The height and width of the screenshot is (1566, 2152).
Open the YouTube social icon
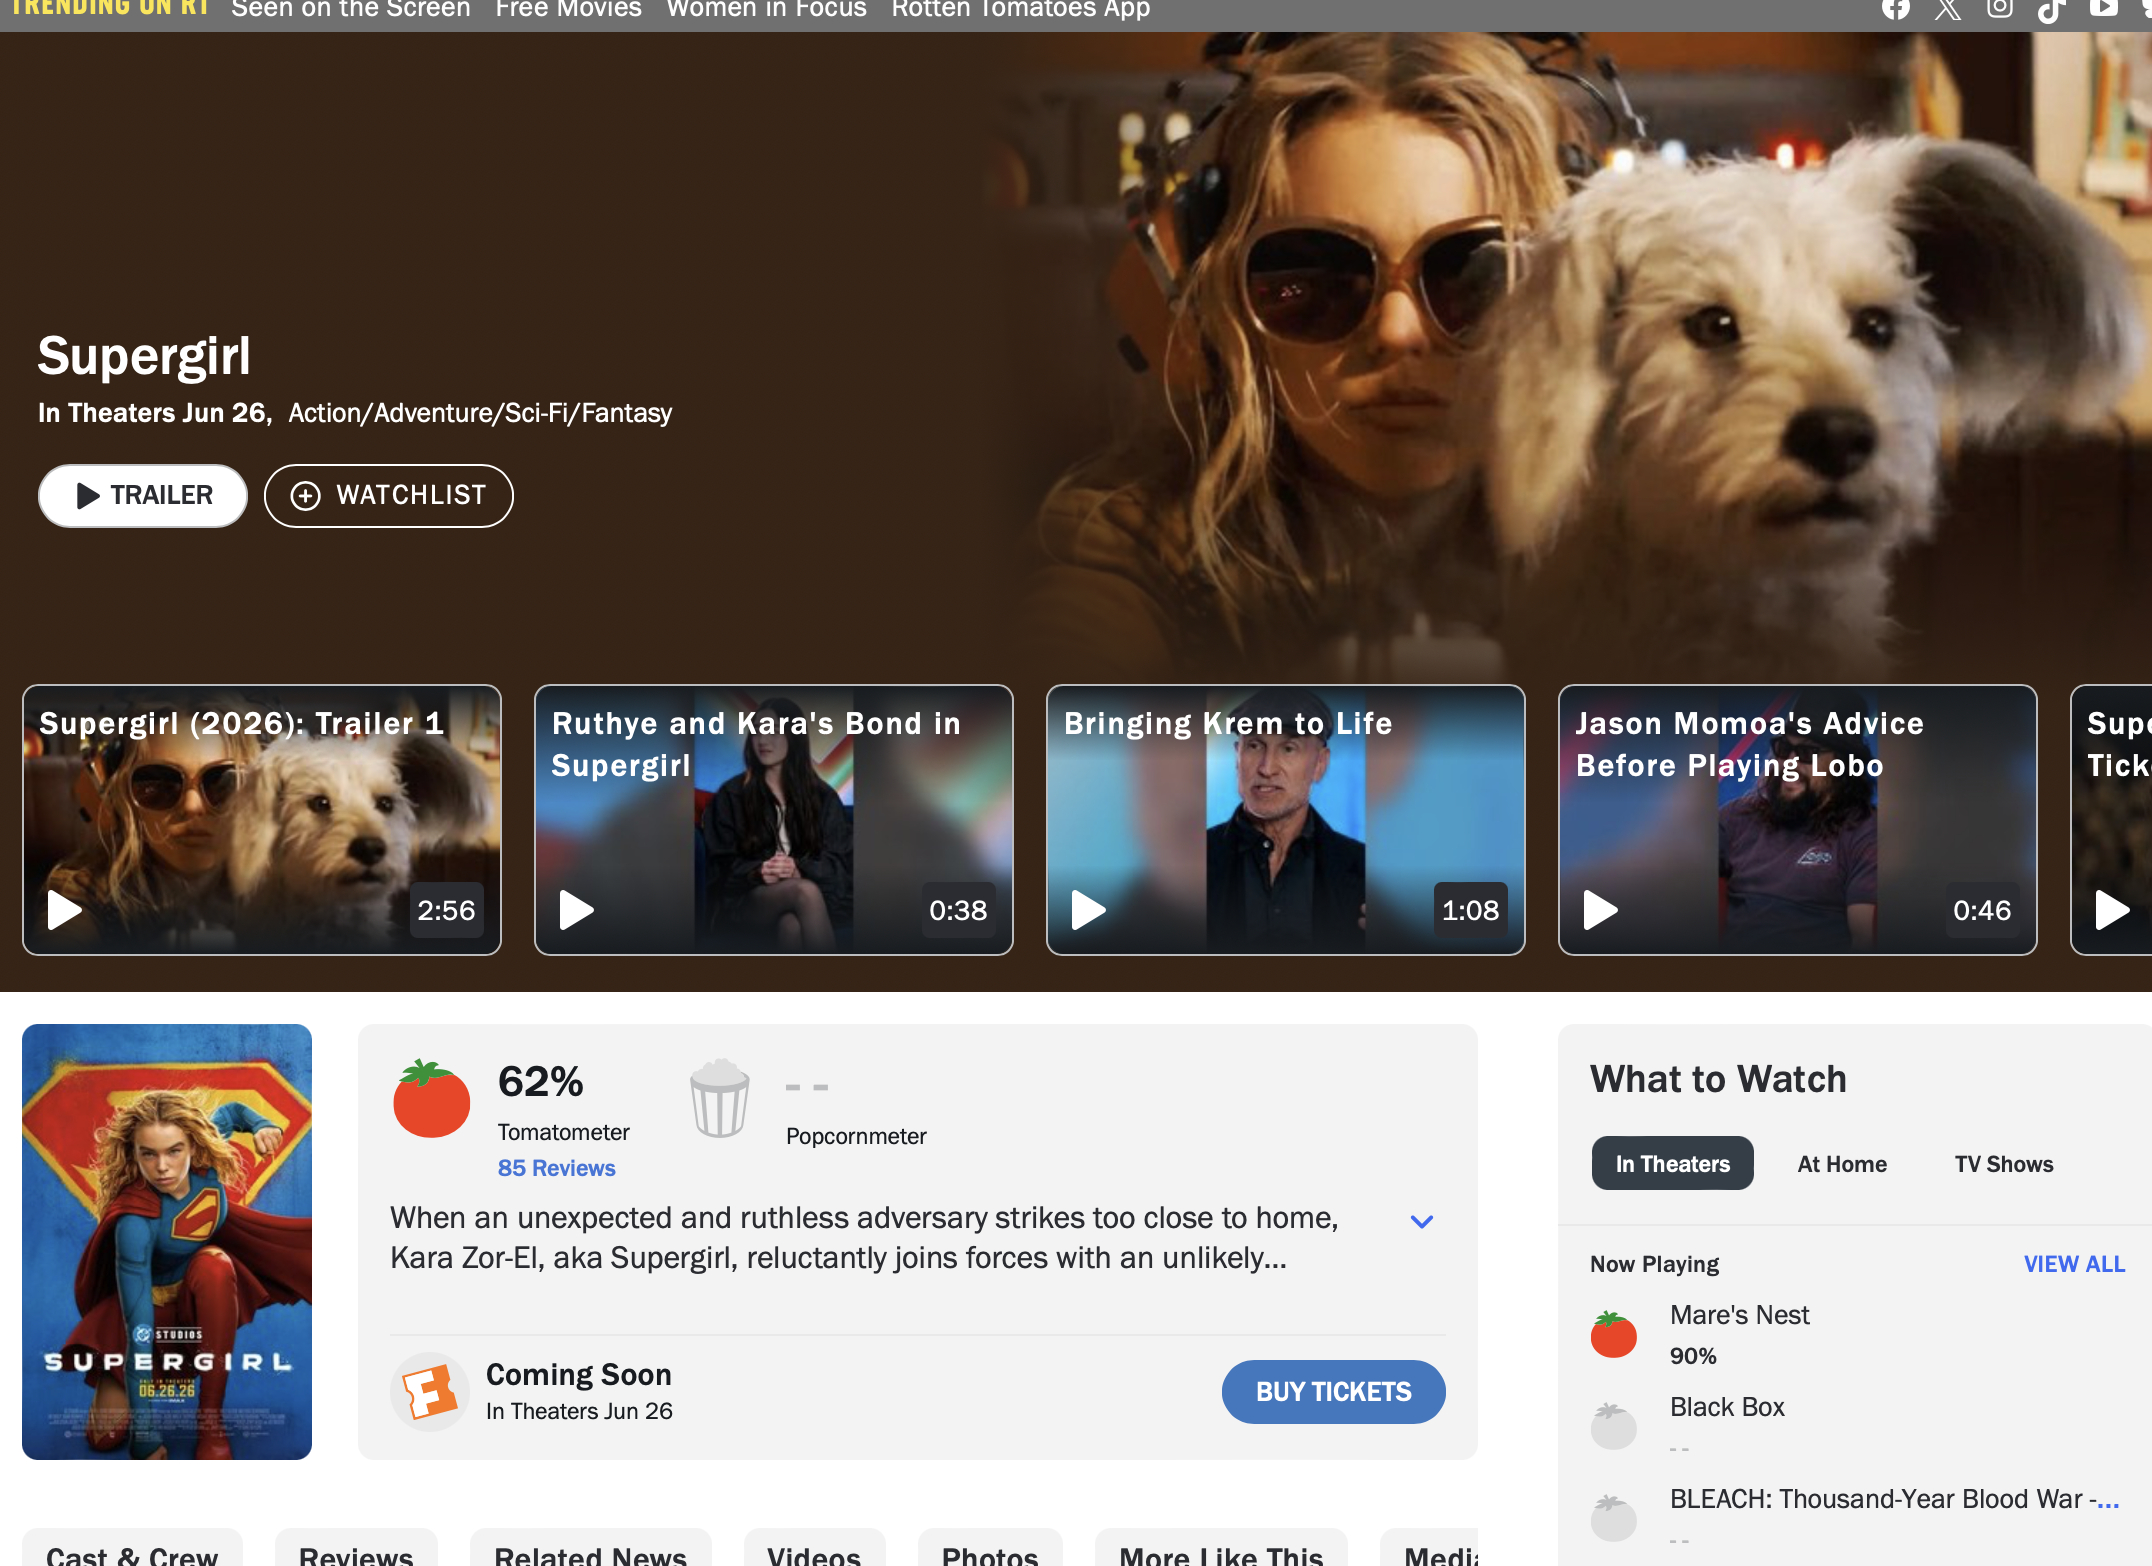pyautogui.click(x=2103, y=8)
